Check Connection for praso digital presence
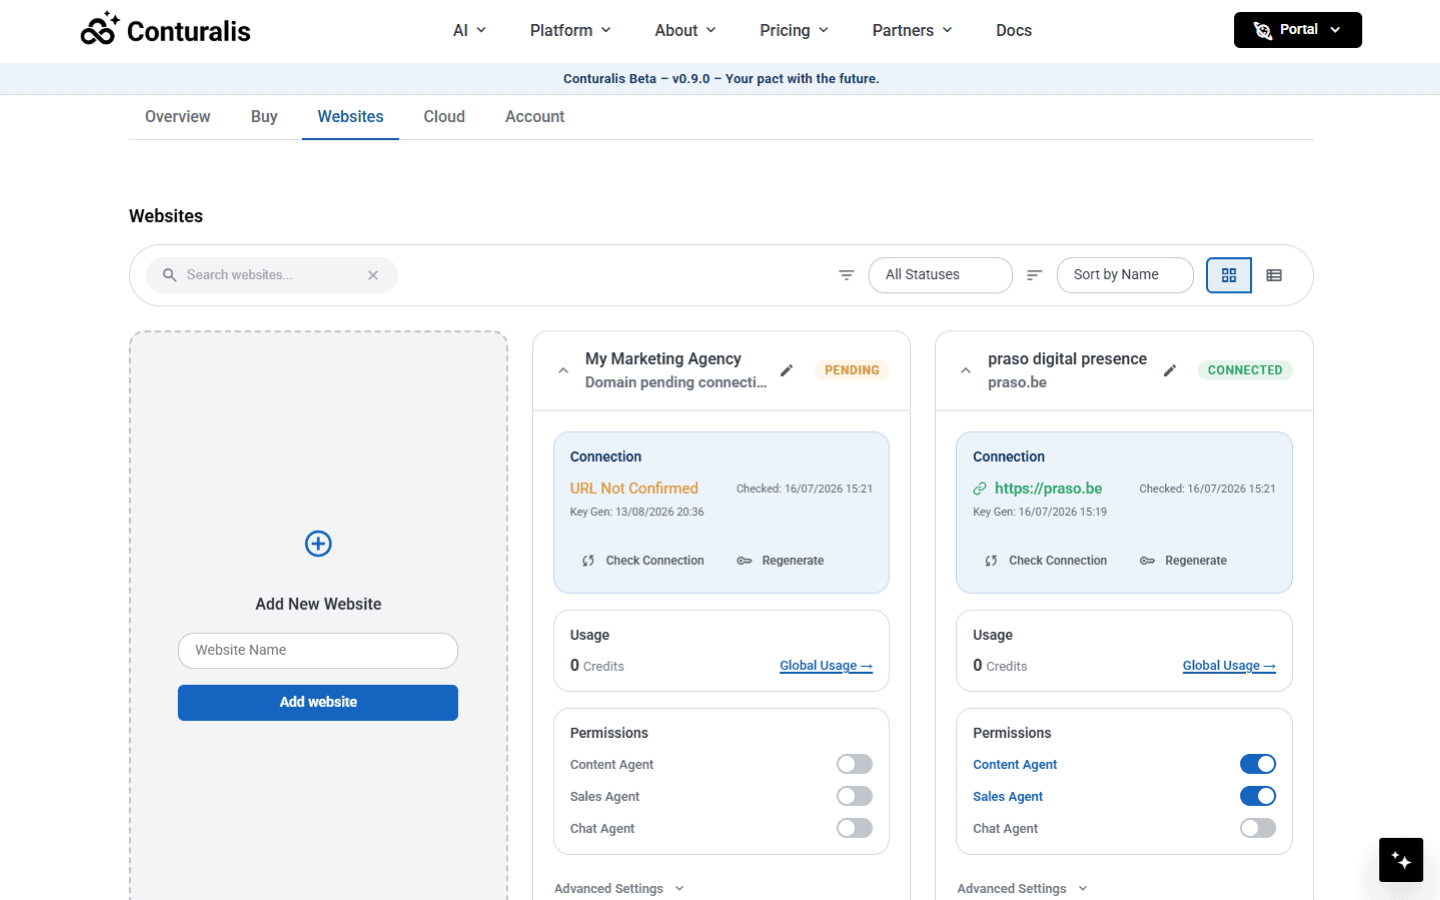The width and height of the screenshot is (1440, 900). pyautogui.click(x=1046, y=561)
